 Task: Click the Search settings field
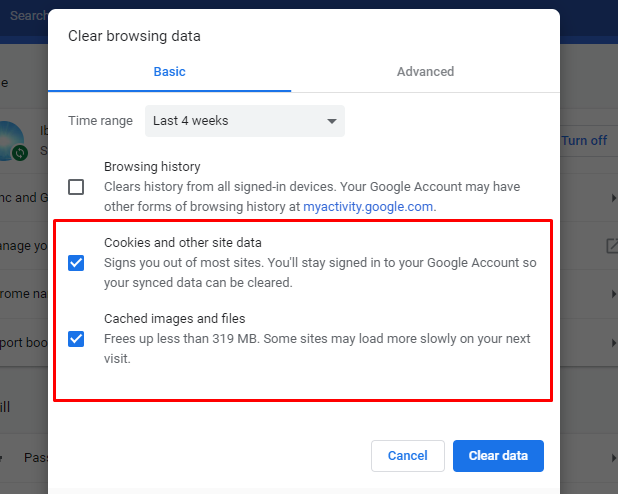(25, 15)
